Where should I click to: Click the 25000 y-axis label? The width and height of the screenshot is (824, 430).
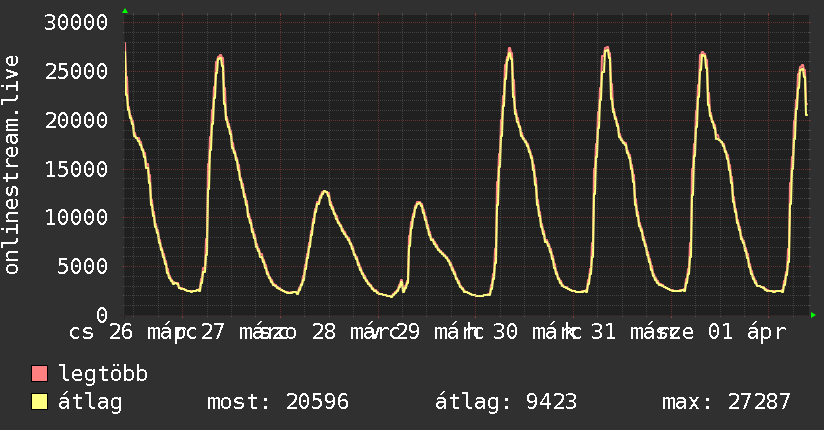[76, 71]
